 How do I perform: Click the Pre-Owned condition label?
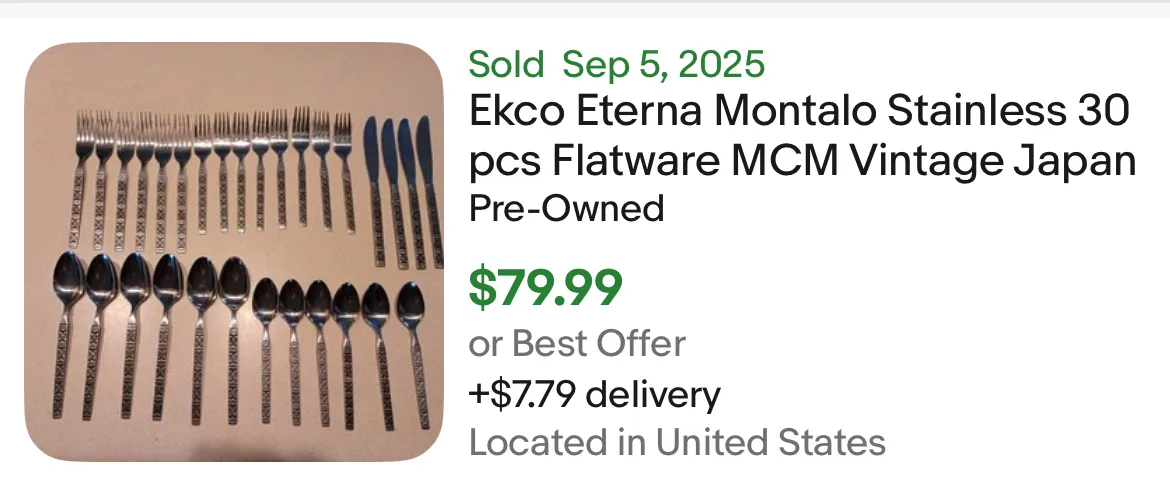[x=566, y=208]
